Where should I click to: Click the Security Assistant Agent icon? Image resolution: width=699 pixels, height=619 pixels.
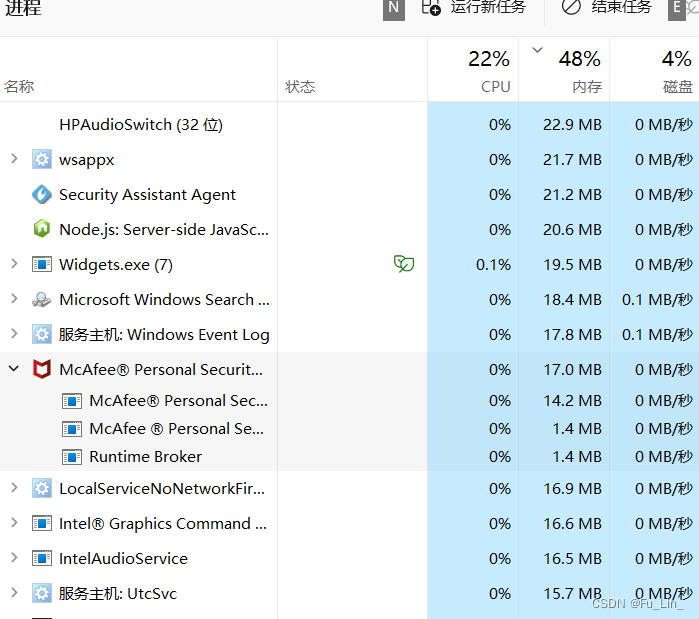click(x=42, y=195)
